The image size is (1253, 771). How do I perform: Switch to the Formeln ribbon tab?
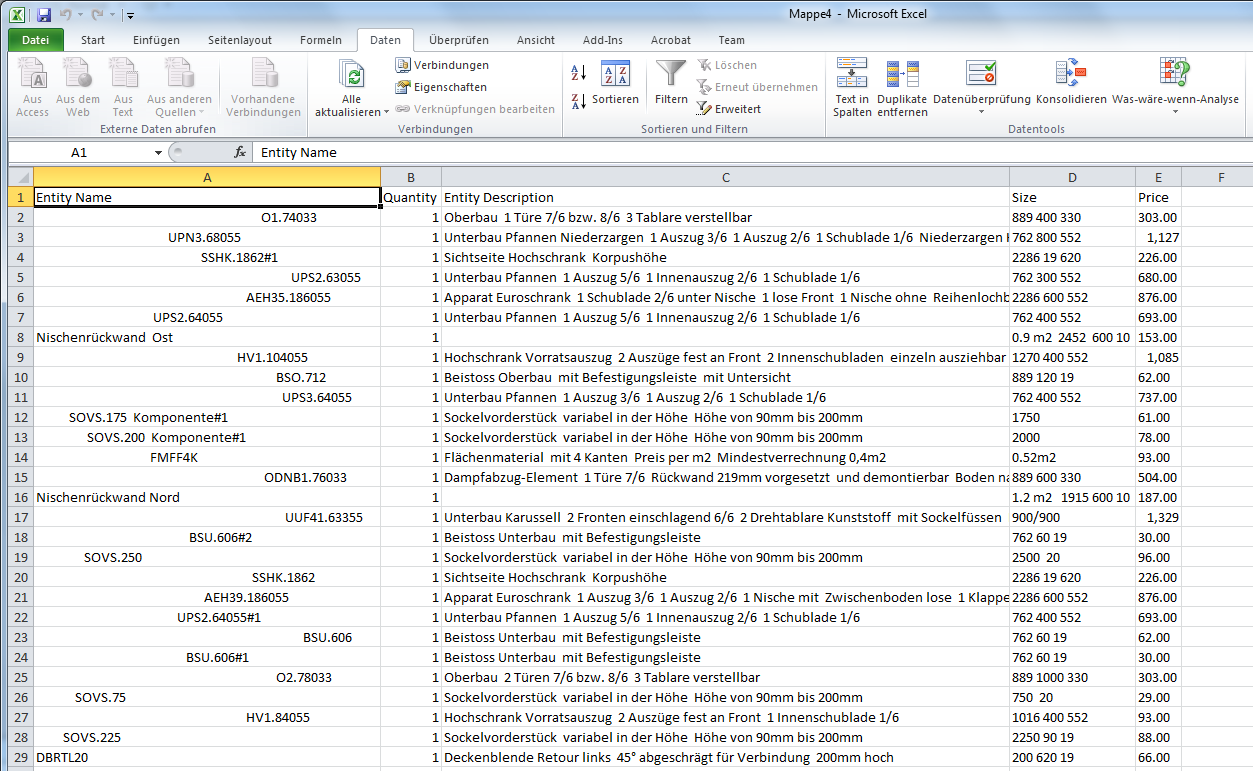click(x=320, y=40)
